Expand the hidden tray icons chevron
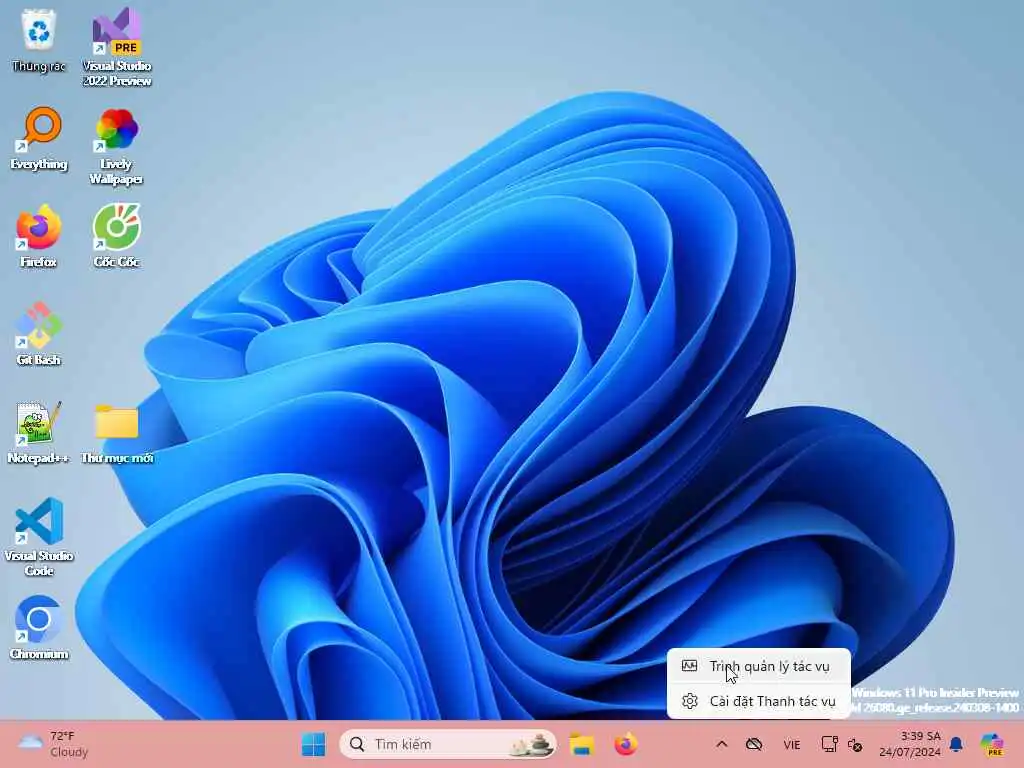 722,744
